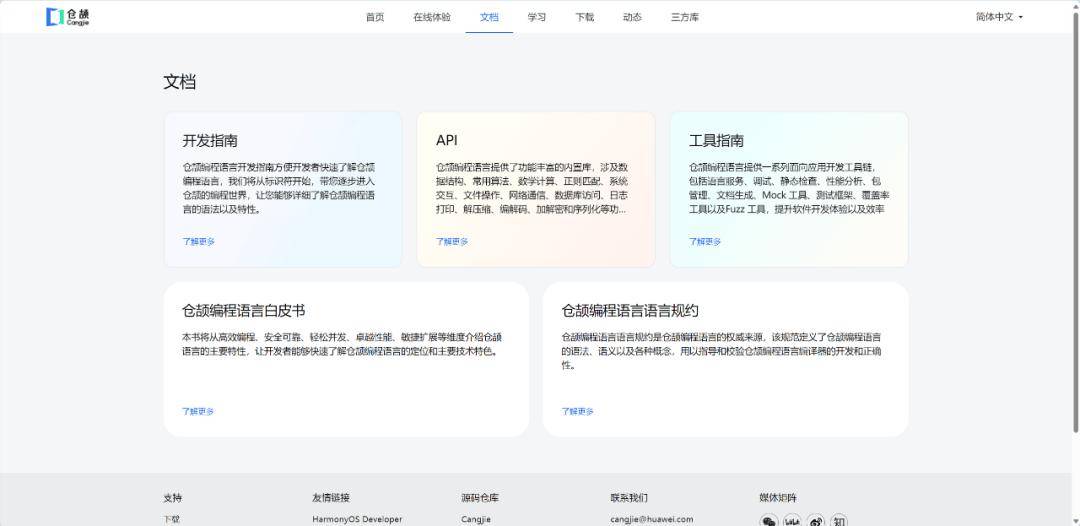Open the Cangjie source repository footer link
This screenshot has width=1080, height=526.
pos(476,520)
